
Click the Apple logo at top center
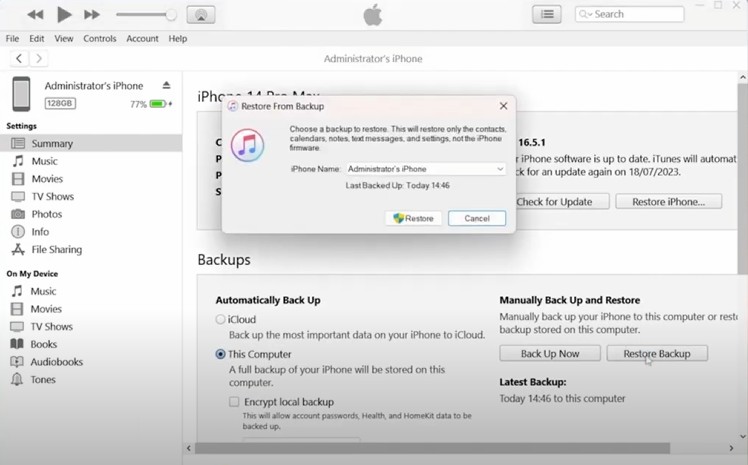[373, 14]
